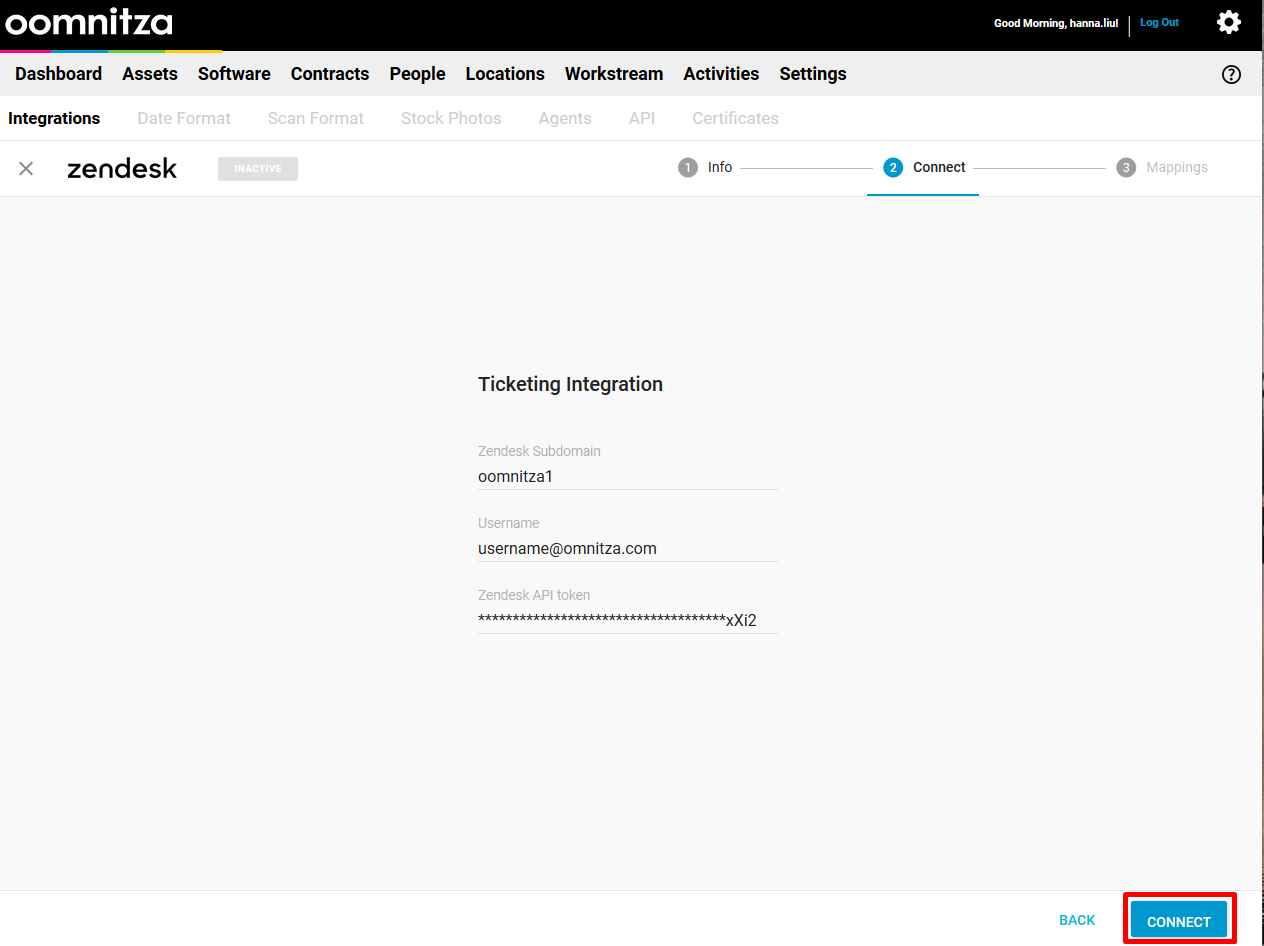The height and width of the screenshot is (946, 1264).
Task: Click the BACK button
Action: tap(1077, 920)
